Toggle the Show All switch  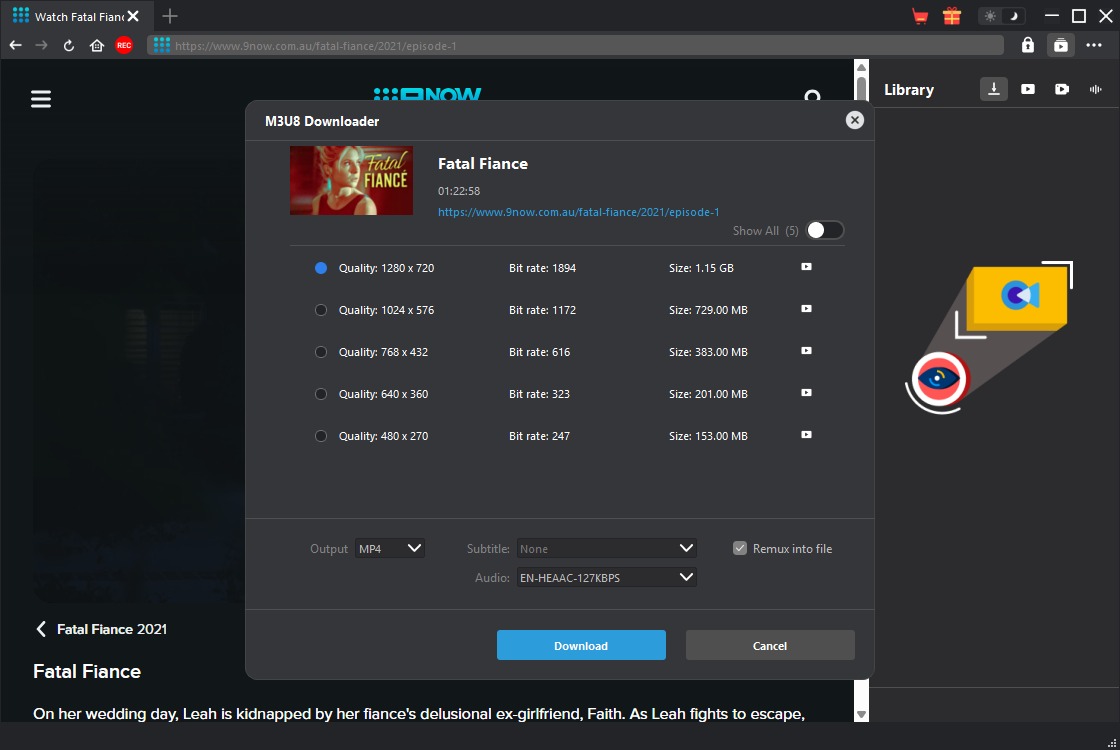(x=825, y=230)
